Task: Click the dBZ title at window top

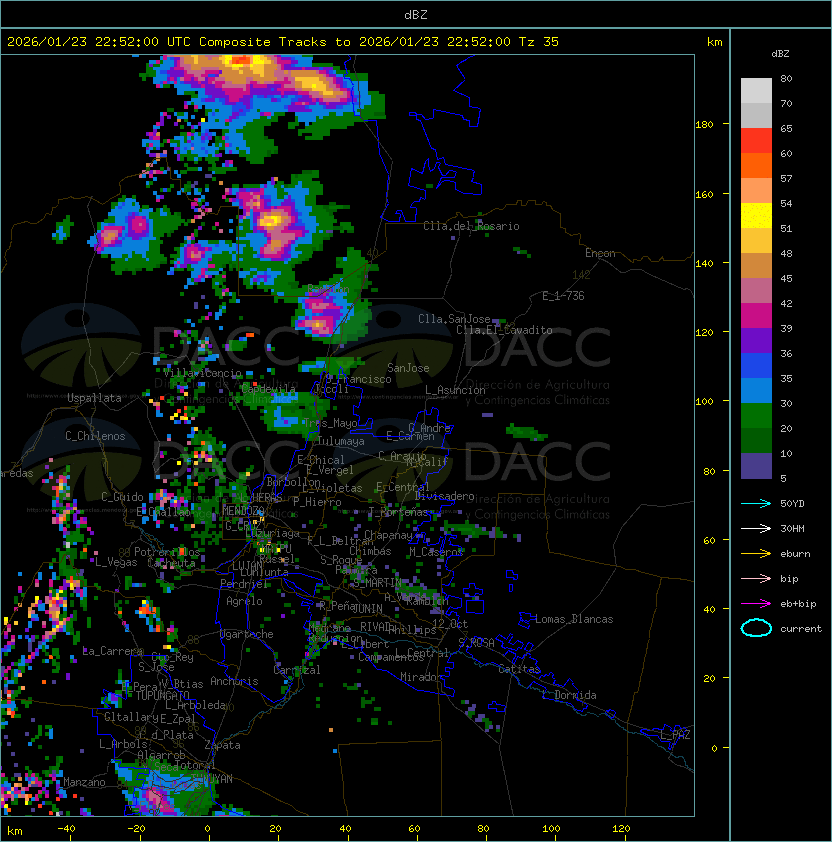Action: (x=415, y=14)
